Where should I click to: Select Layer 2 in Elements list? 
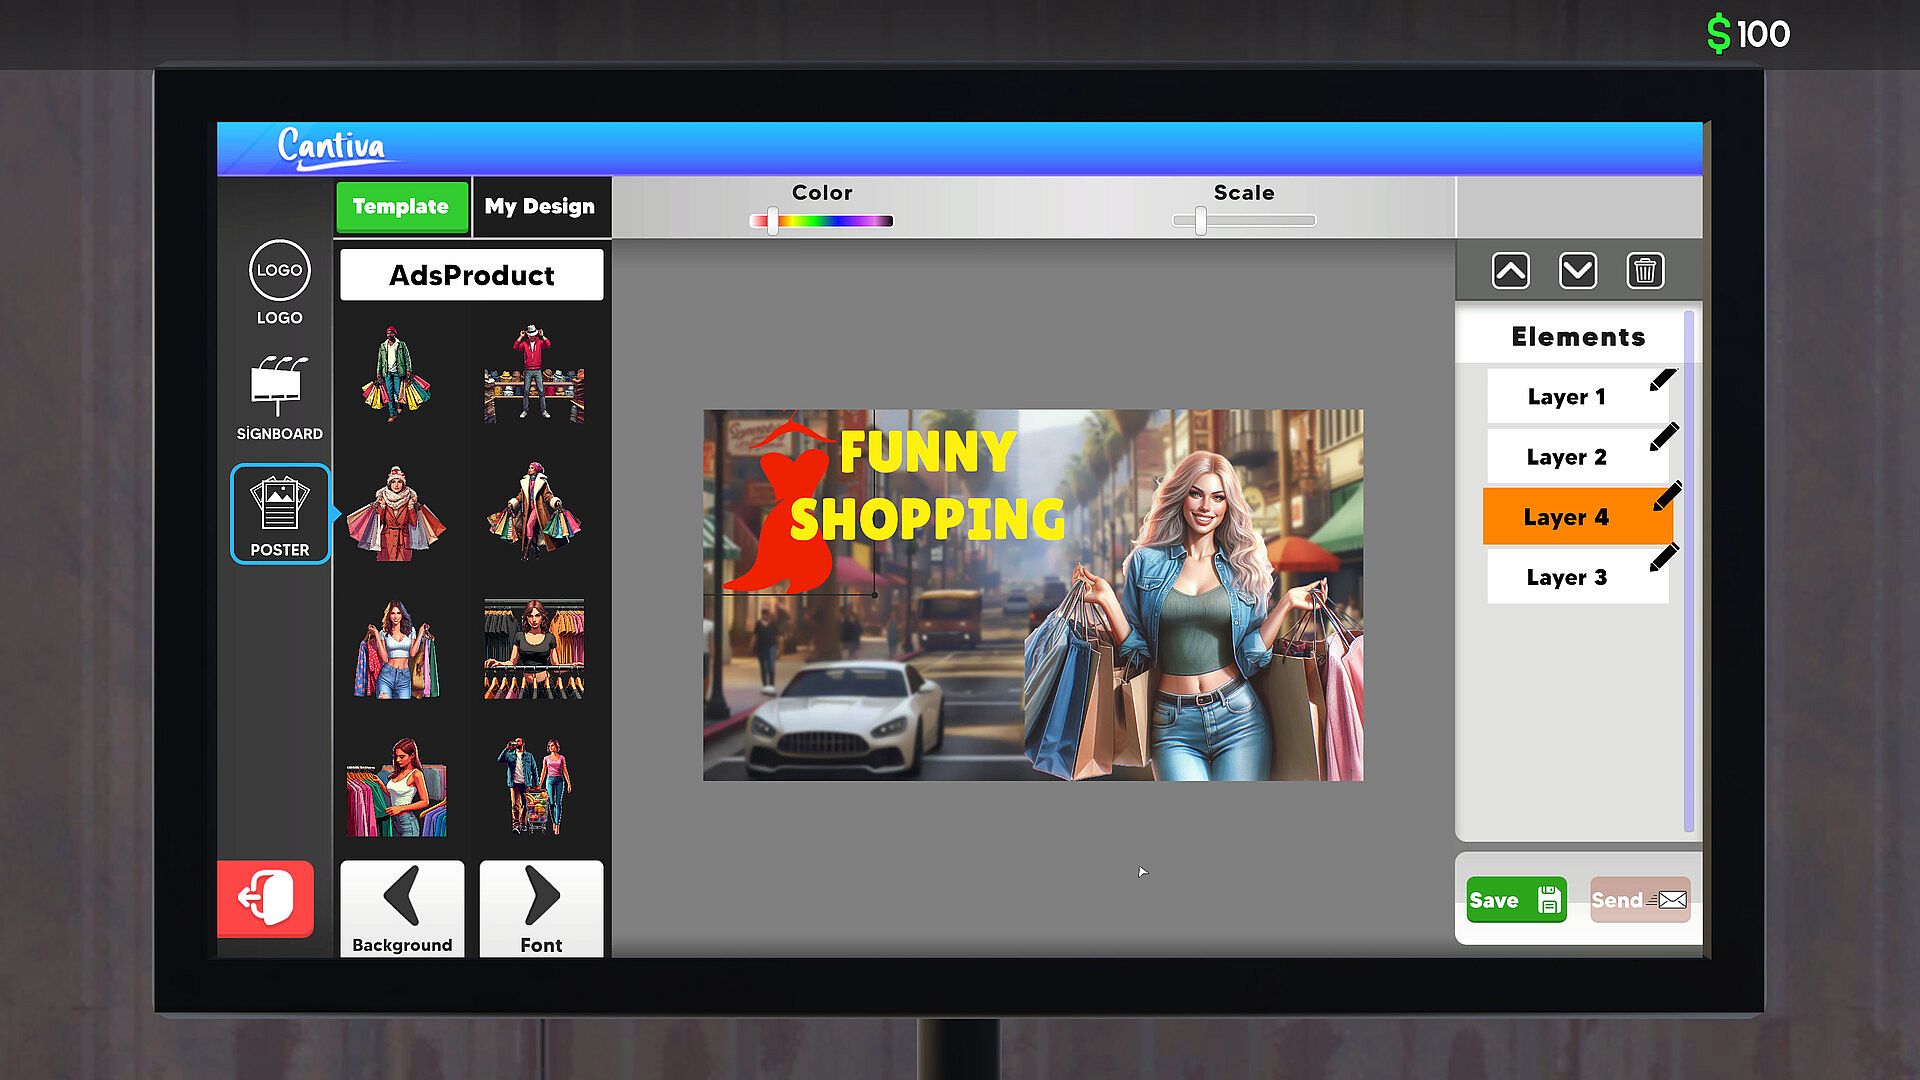click(x=1566, y=457)
